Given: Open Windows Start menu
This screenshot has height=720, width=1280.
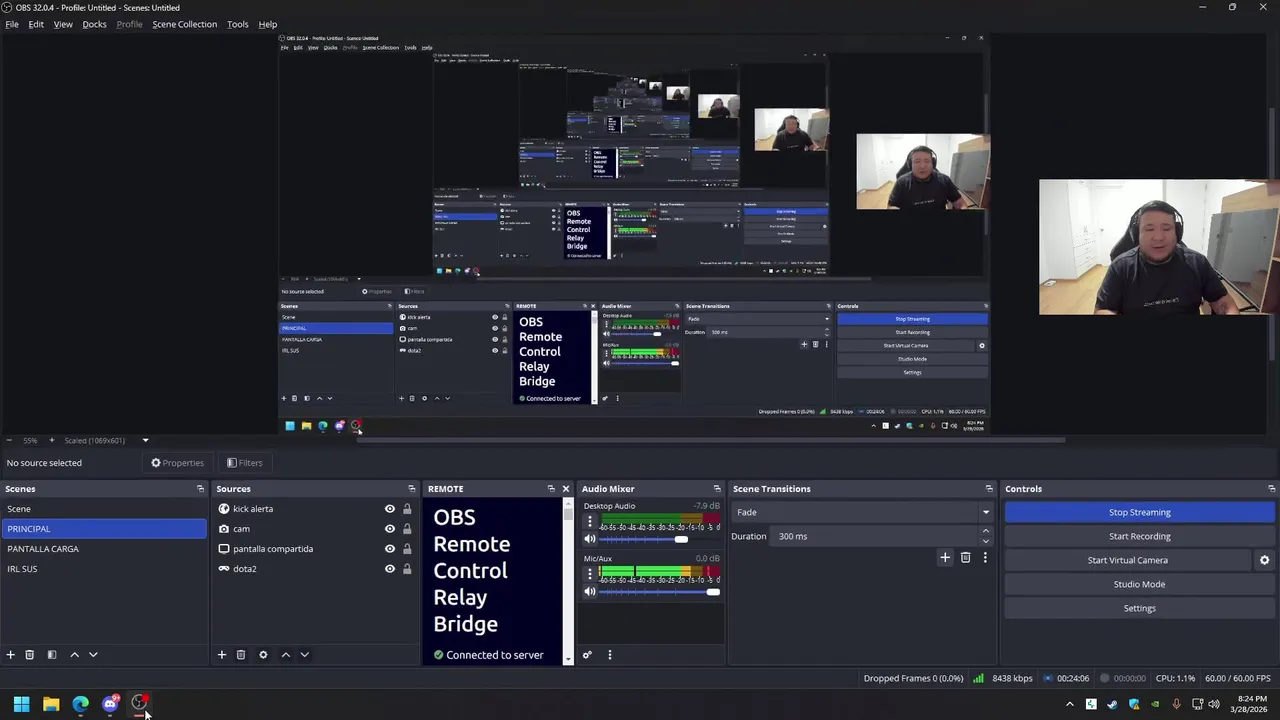Looking at the screenshot, I should (21, 704).
